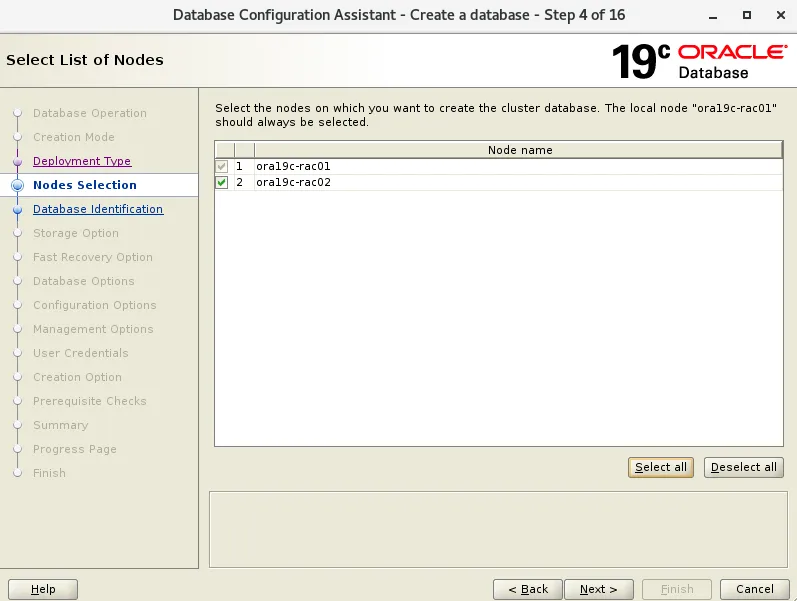Click the Database Identification step bullet icon
This screenshot has height=601, width=797.
[17, 209]
